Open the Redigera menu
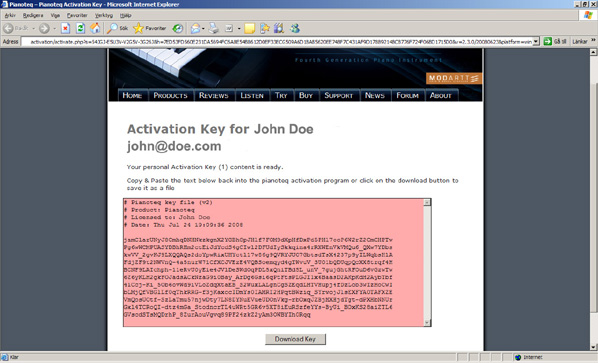The height and width of the screenshot is (363, 598). [x=33, y=15]
